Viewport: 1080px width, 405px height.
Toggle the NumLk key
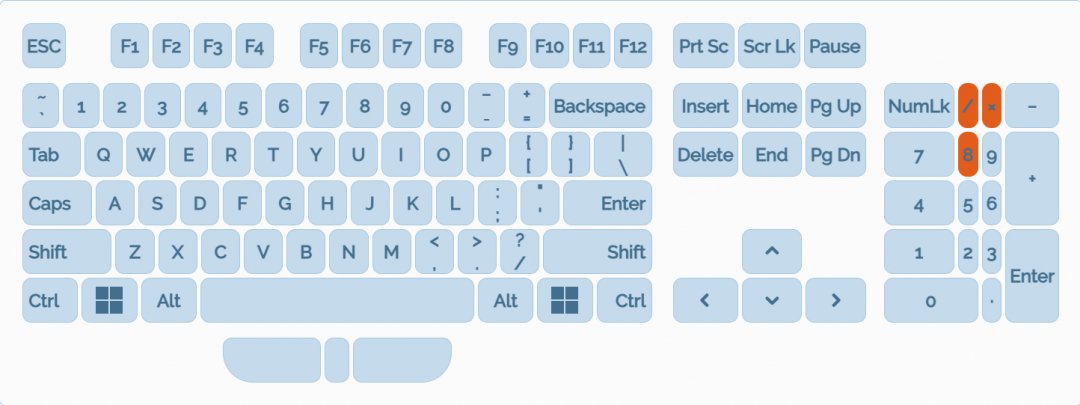[x=918, y=106]
